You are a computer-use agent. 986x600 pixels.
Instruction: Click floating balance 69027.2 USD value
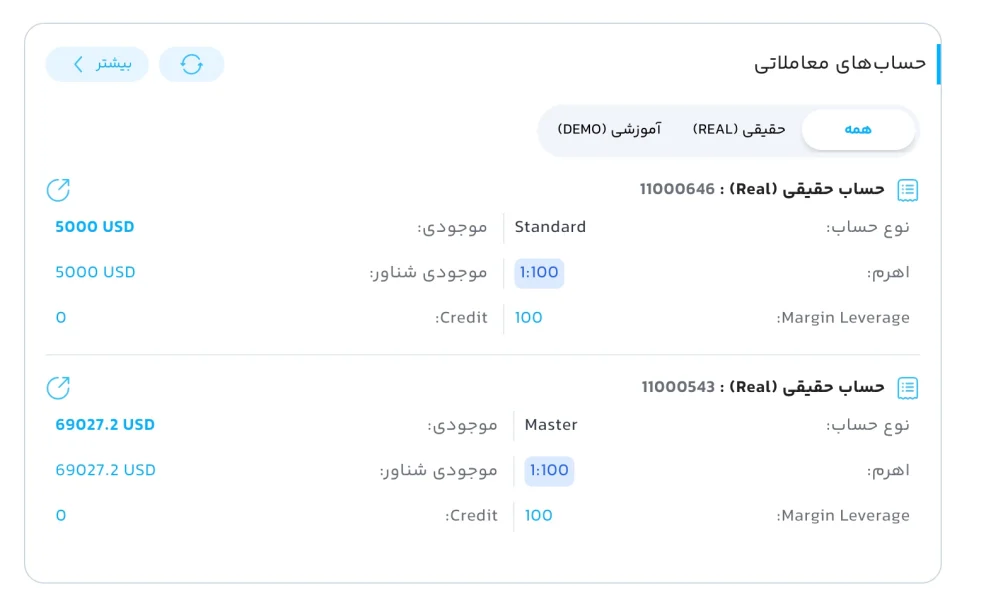(x=105, y=470)
